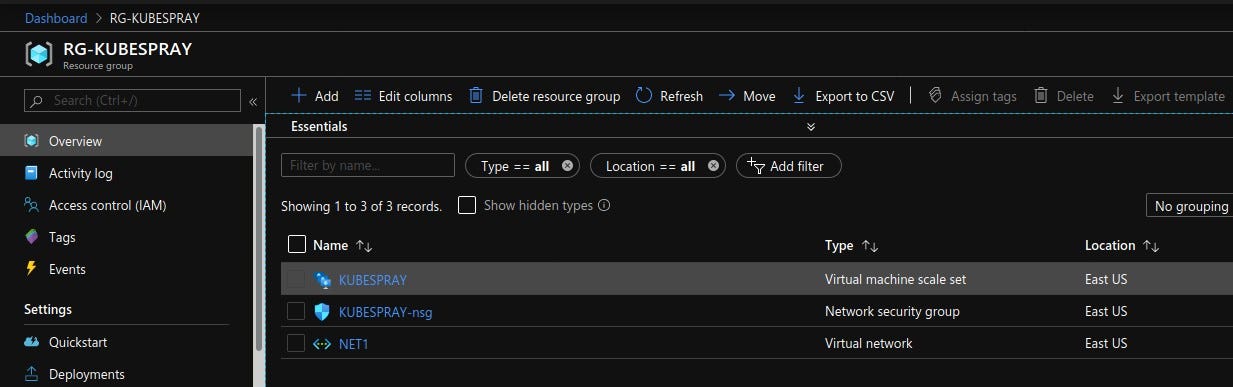Open the KUBESPRAY scale set link
The width and height of the screenshot is (1233, 387).
point(373,279)
